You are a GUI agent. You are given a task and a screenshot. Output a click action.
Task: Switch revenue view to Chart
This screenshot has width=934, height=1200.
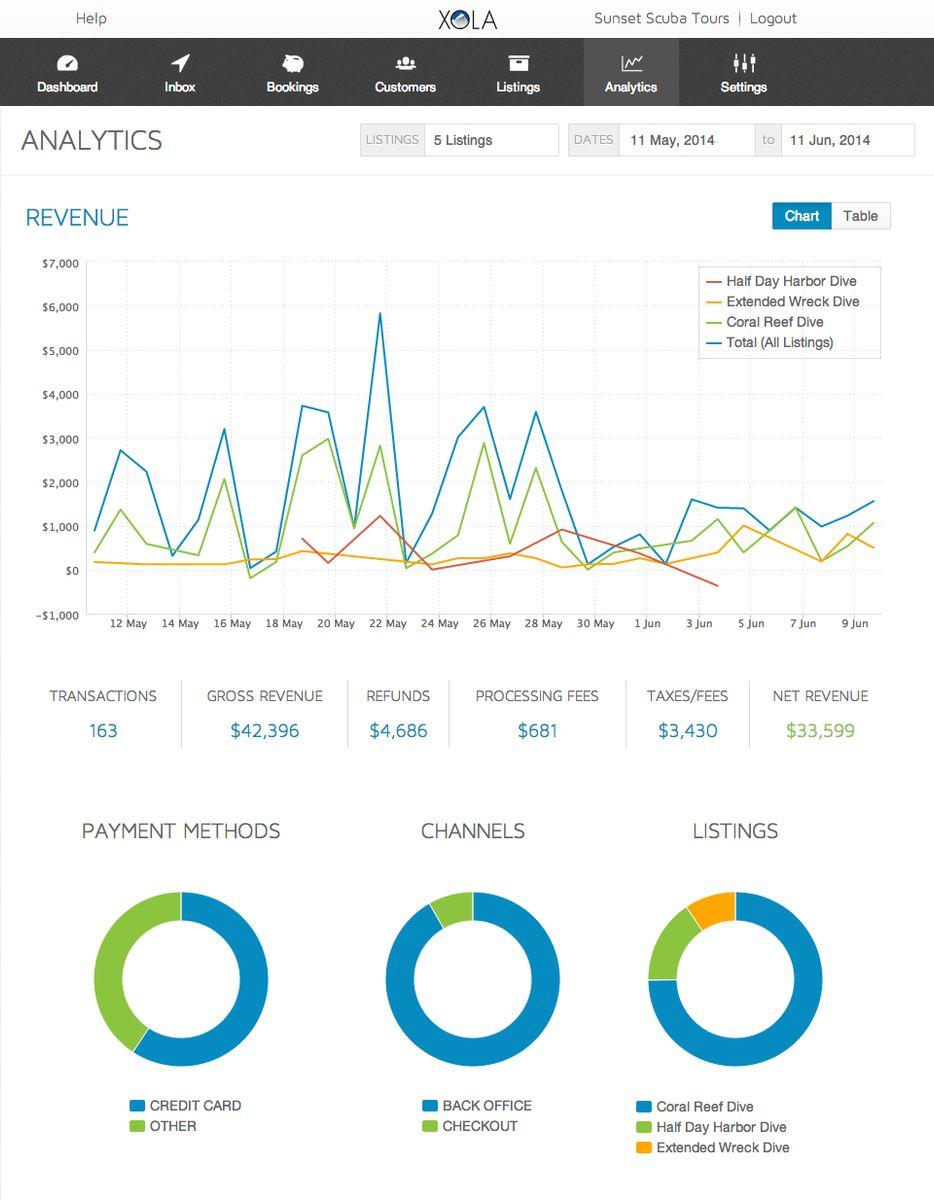coord(802,216)
